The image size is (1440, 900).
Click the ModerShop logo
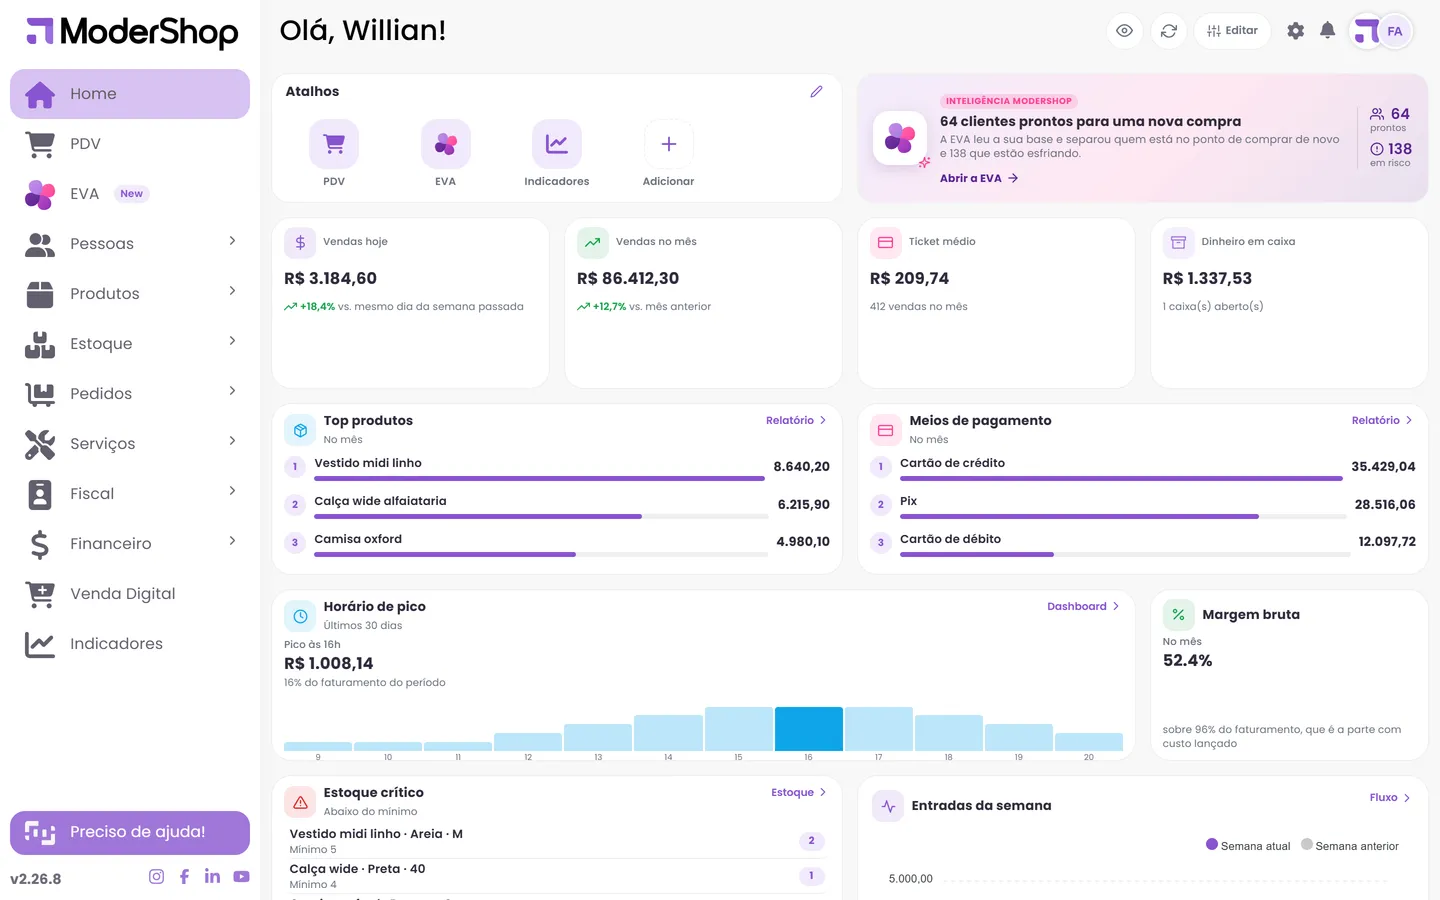coord(132,32)
